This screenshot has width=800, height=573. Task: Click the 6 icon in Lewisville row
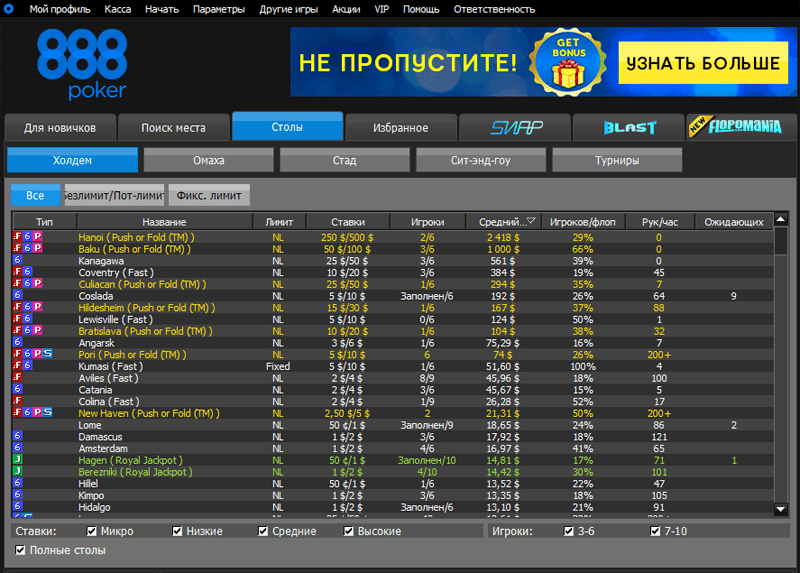click(x=28, y=318)
